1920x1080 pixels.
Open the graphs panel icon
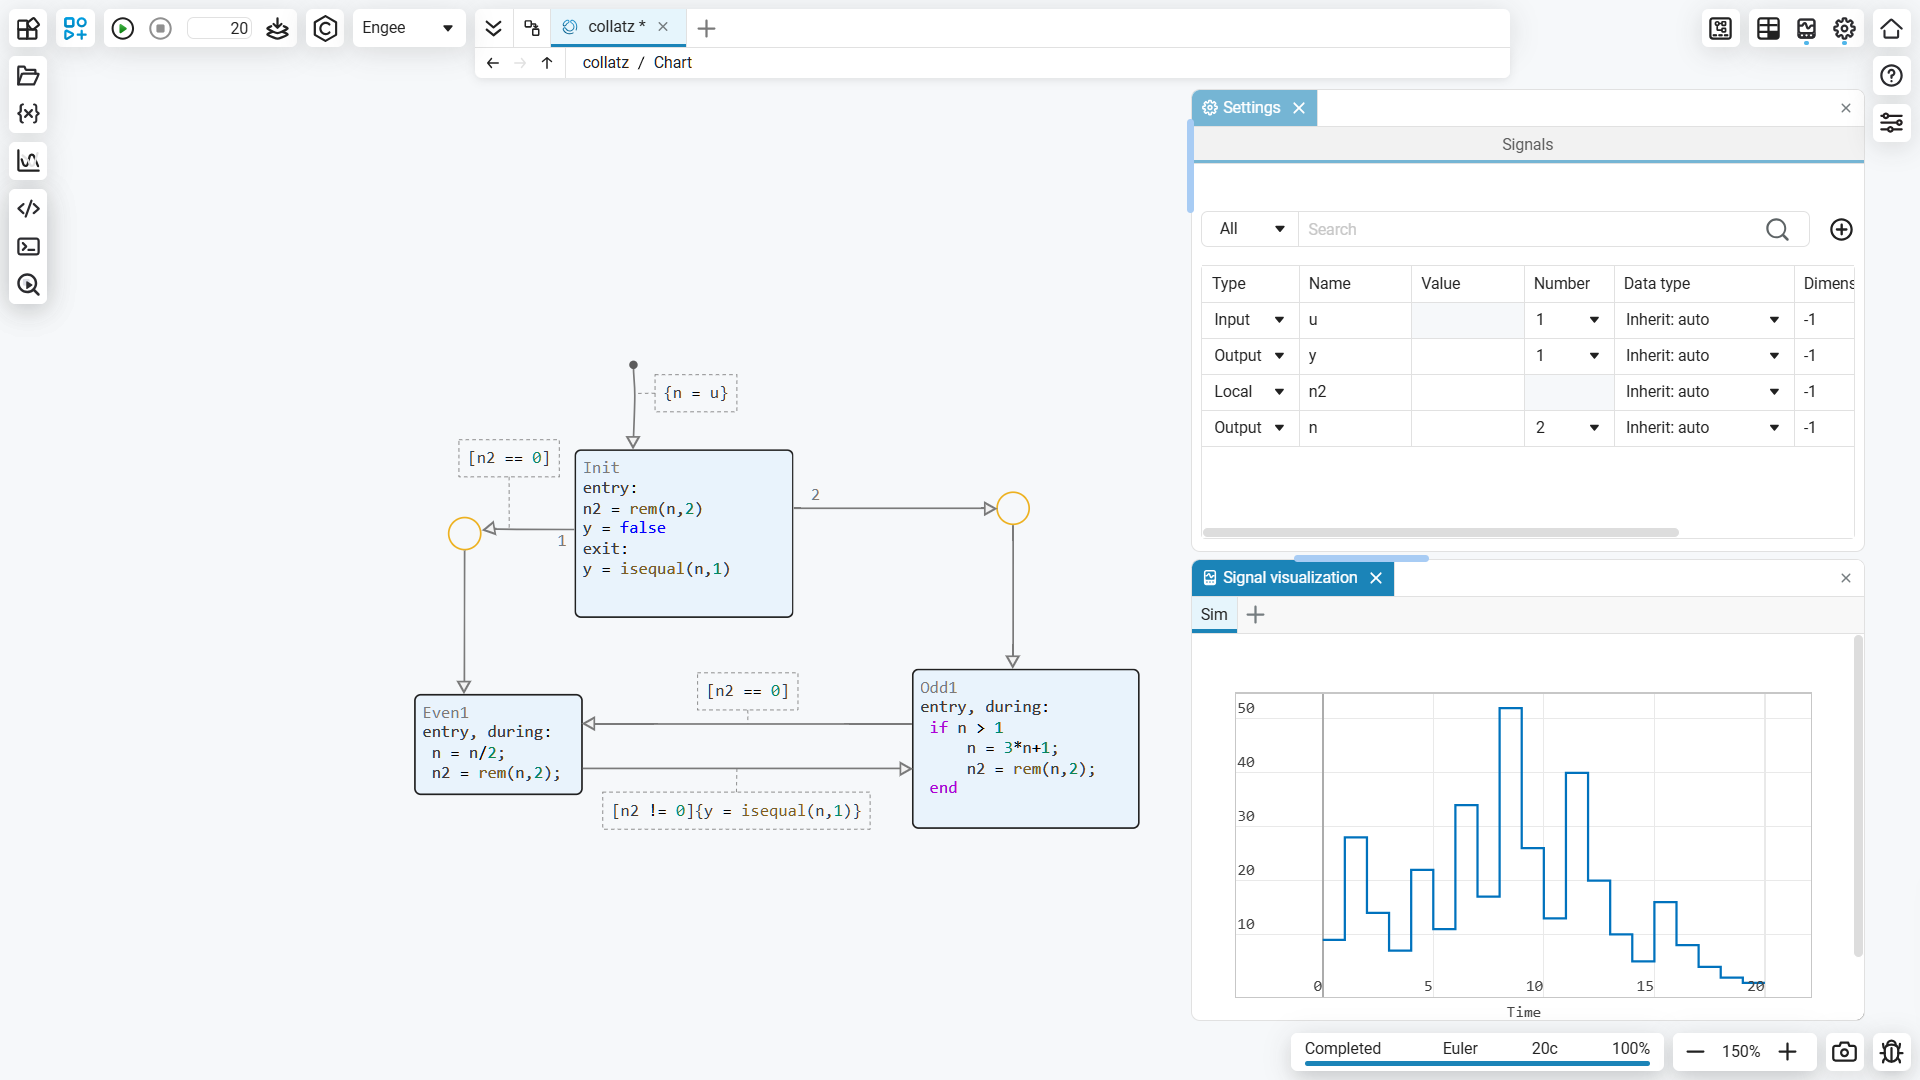(x=28, y=161)
